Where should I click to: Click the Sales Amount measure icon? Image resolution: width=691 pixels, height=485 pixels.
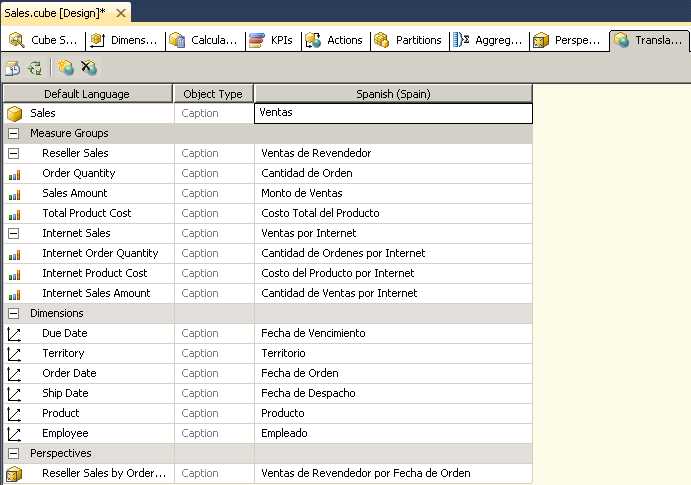point(15,195)
